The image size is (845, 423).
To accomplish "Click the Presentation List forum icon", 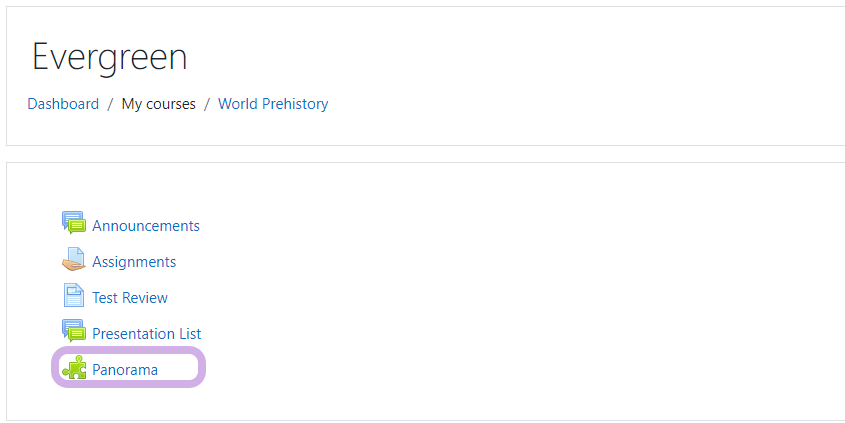I will click(x=74, y=332).
